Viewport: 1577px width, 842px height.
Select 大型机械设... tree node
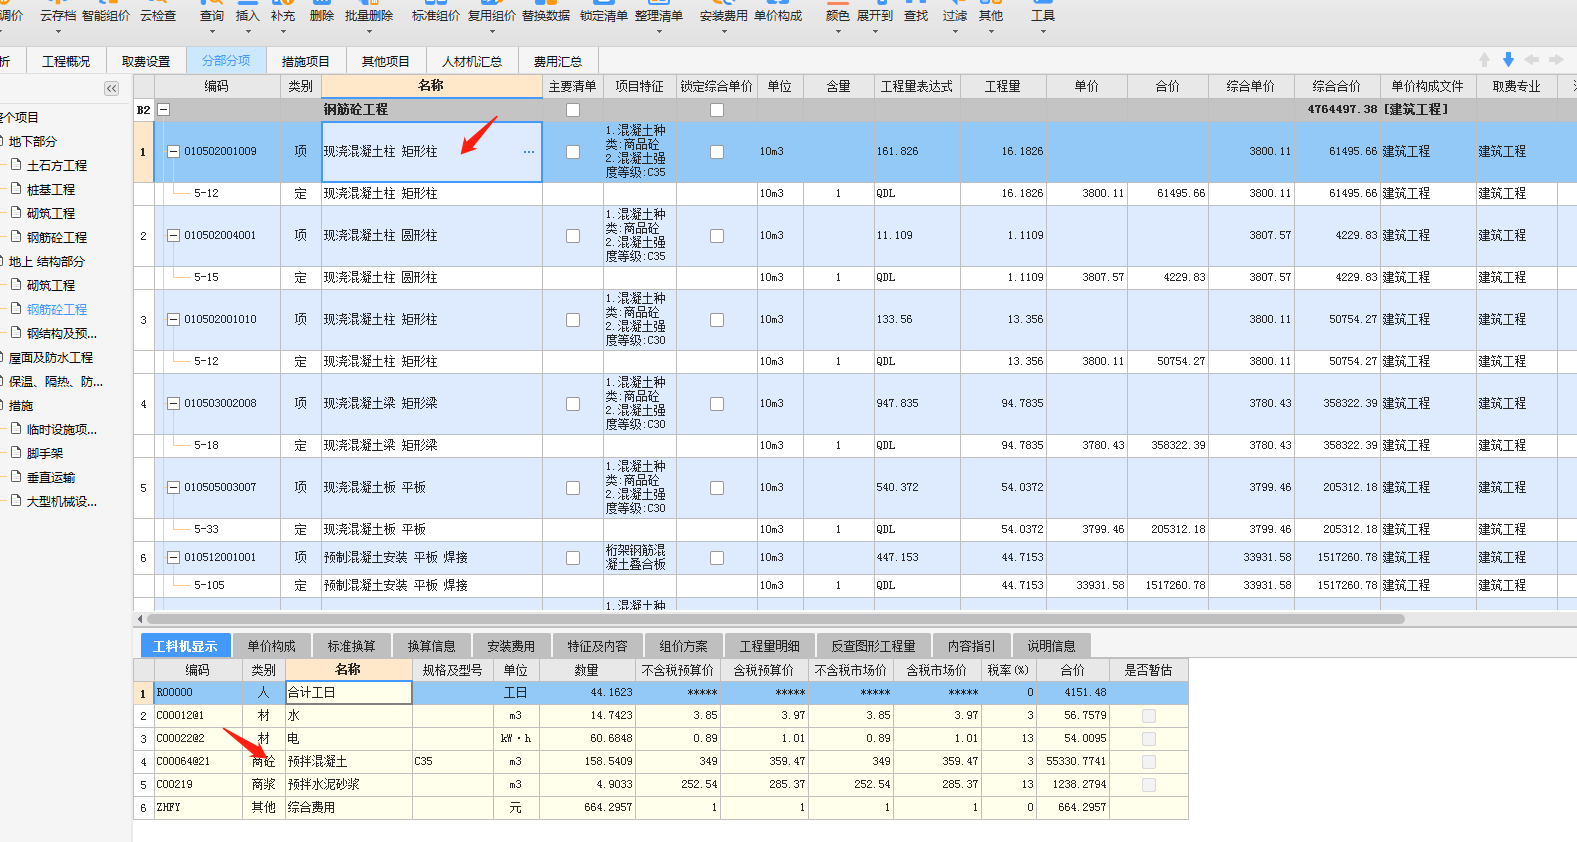pyautogui.click(x=61, y=502)
